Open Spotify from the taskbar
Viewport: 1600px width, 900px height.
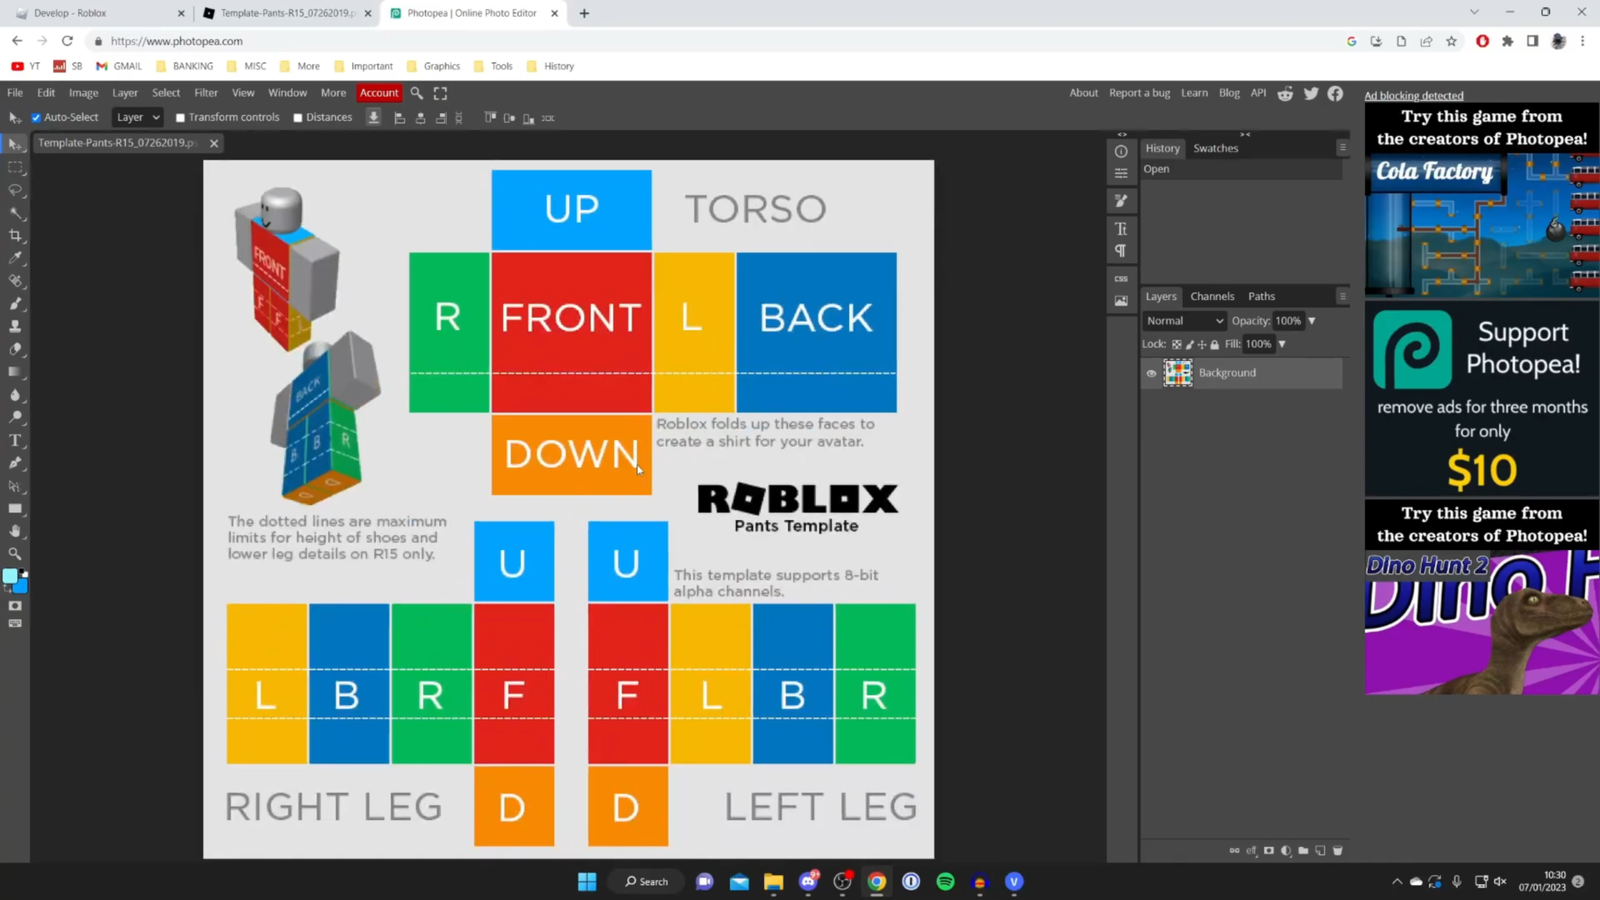point(944,882)
